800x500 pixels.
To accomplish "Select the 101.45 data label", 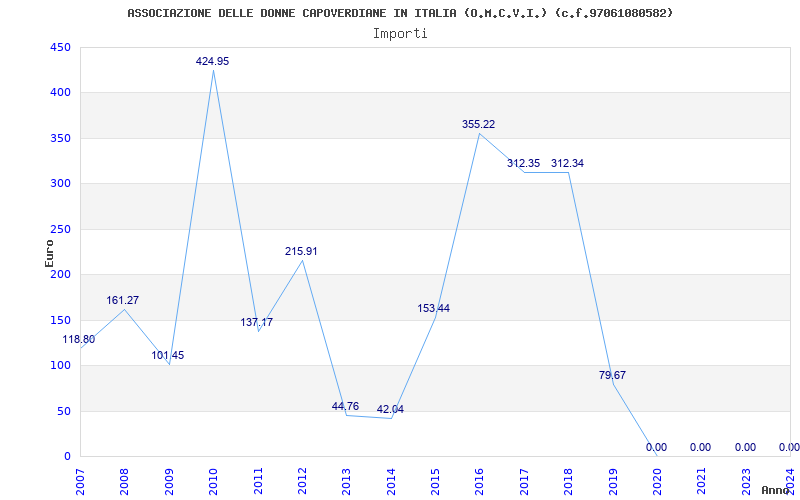I will click(167, 356).
